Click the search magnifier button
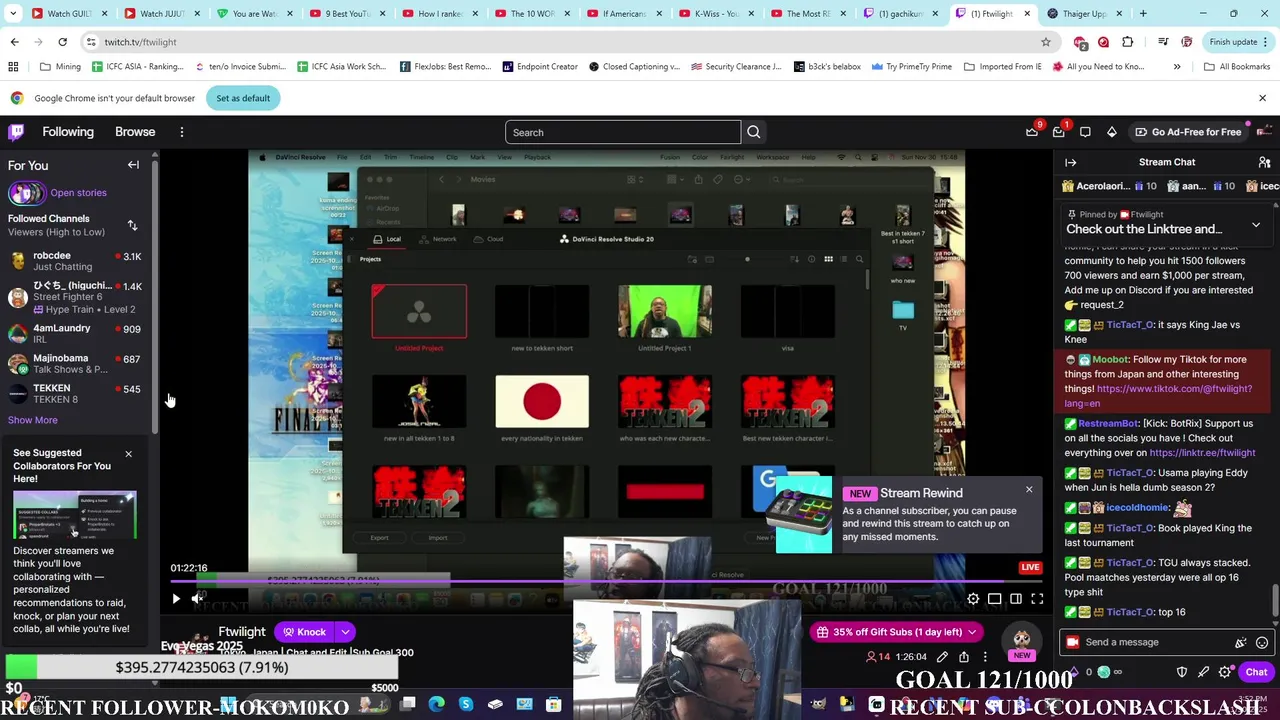The height and width of the screenshot is (720, 1280). tap(753, 132)
